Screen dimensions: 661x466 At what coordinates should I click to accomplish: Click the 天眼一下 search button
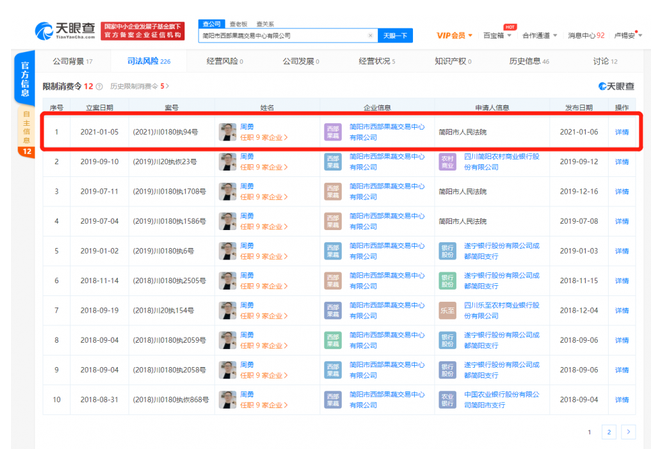point(395,36)
